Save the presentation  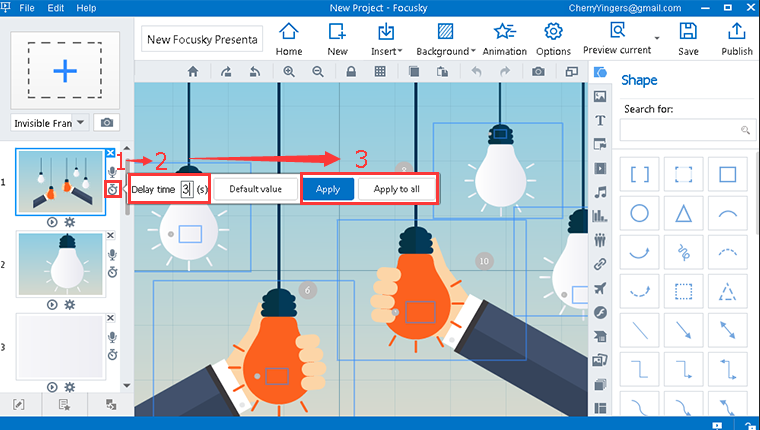[688, 37]
